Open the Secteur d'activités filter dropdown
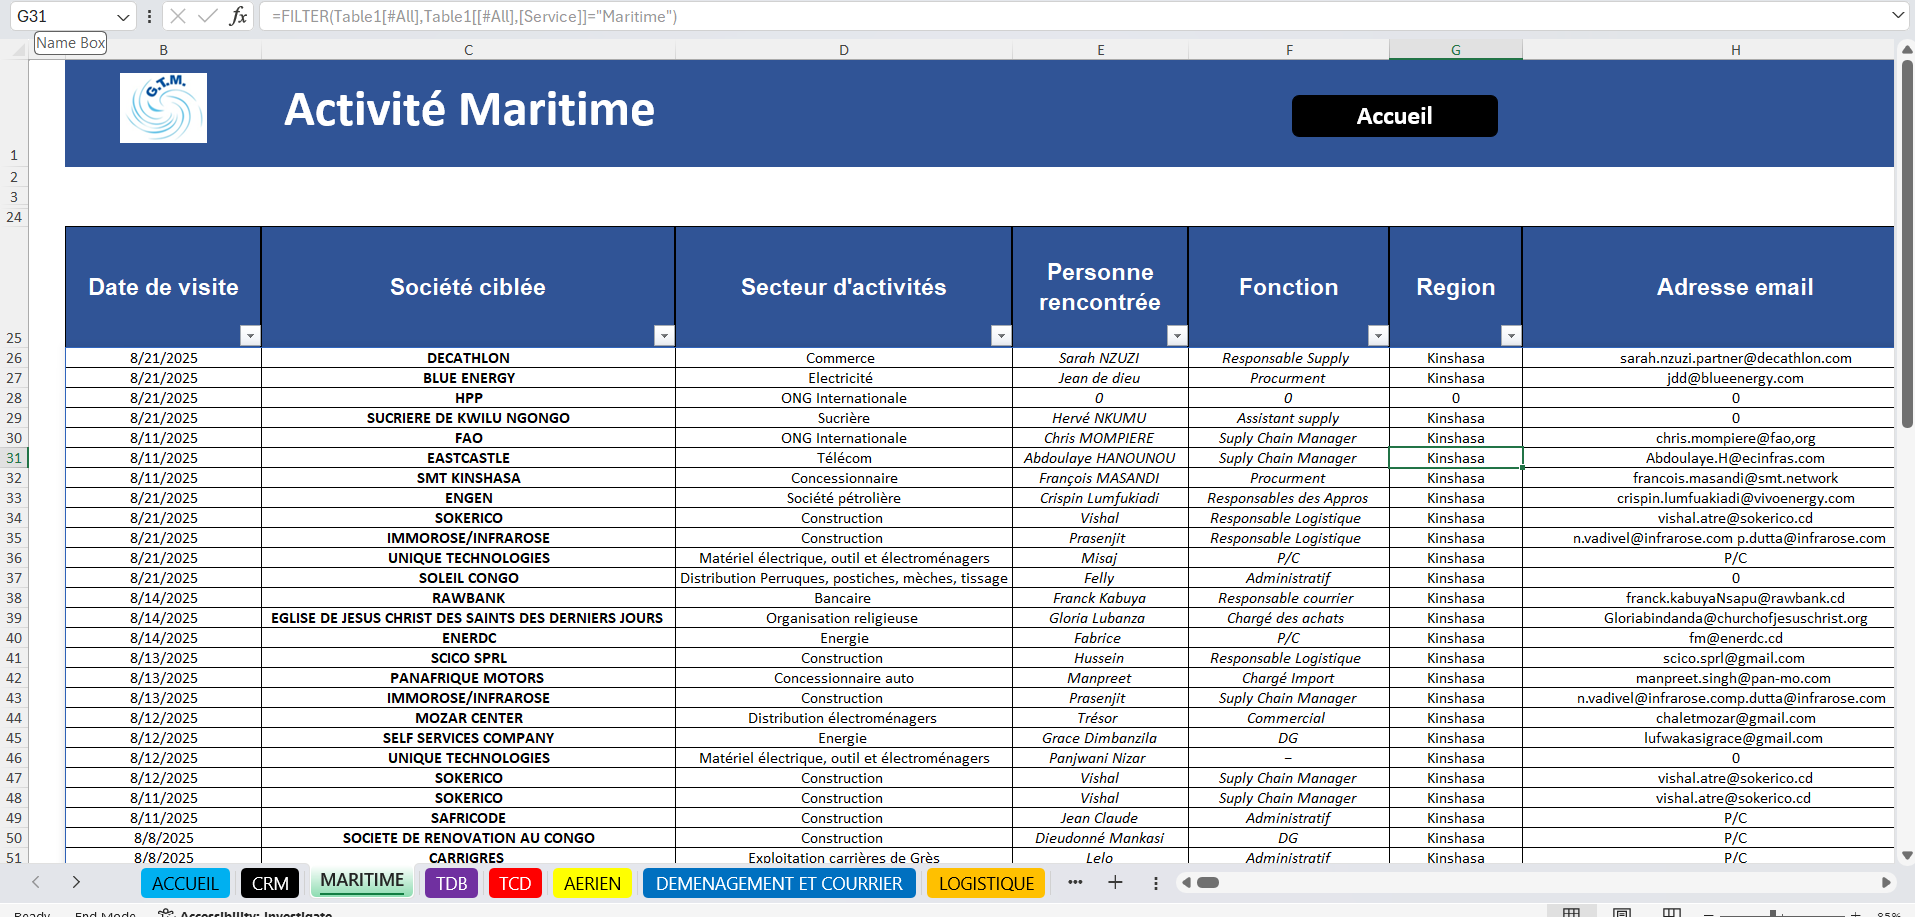The height and width of the screenshot is (917, 1915). pos(1001,336)
